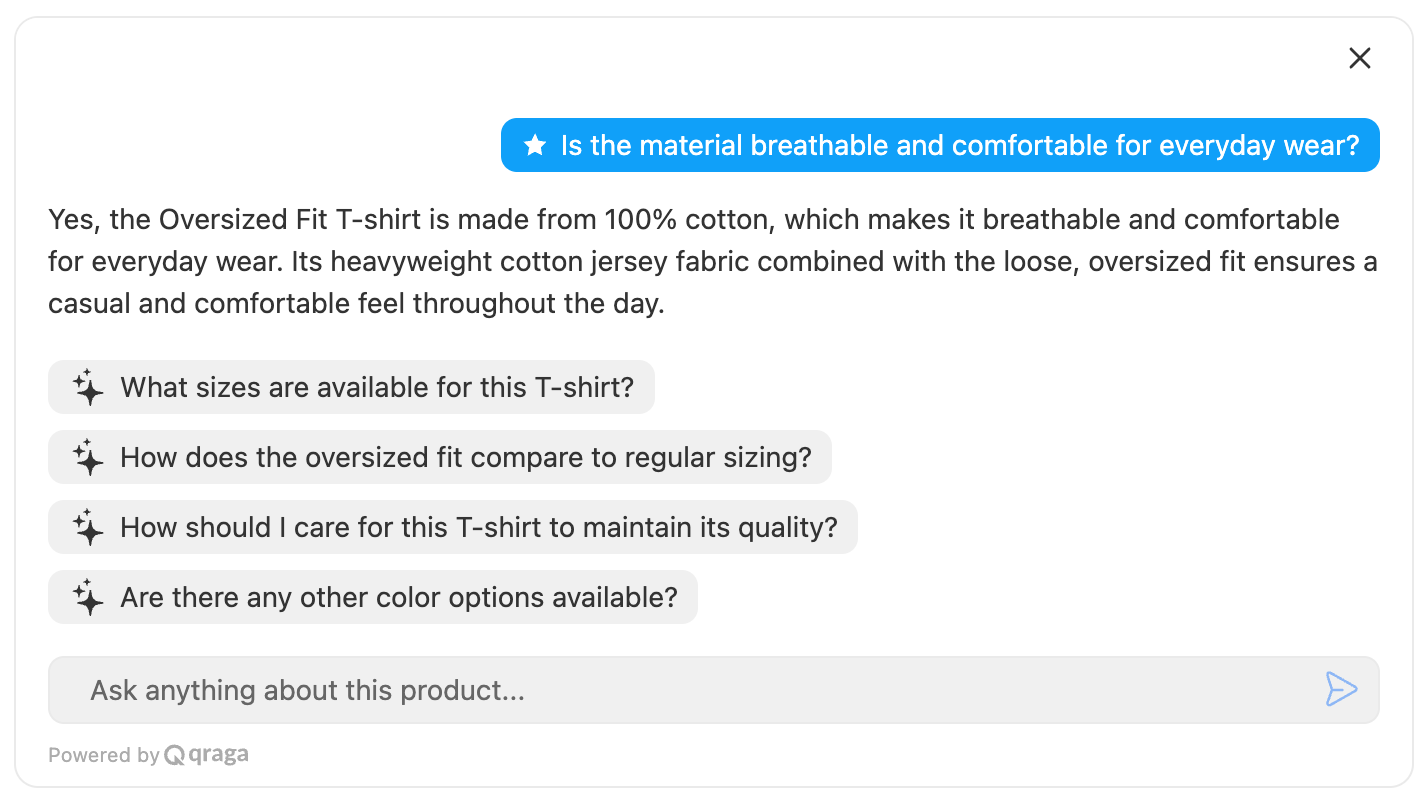Pick "Are there any other color options available?"
The image size is (1428, 802).
(398, 597)
